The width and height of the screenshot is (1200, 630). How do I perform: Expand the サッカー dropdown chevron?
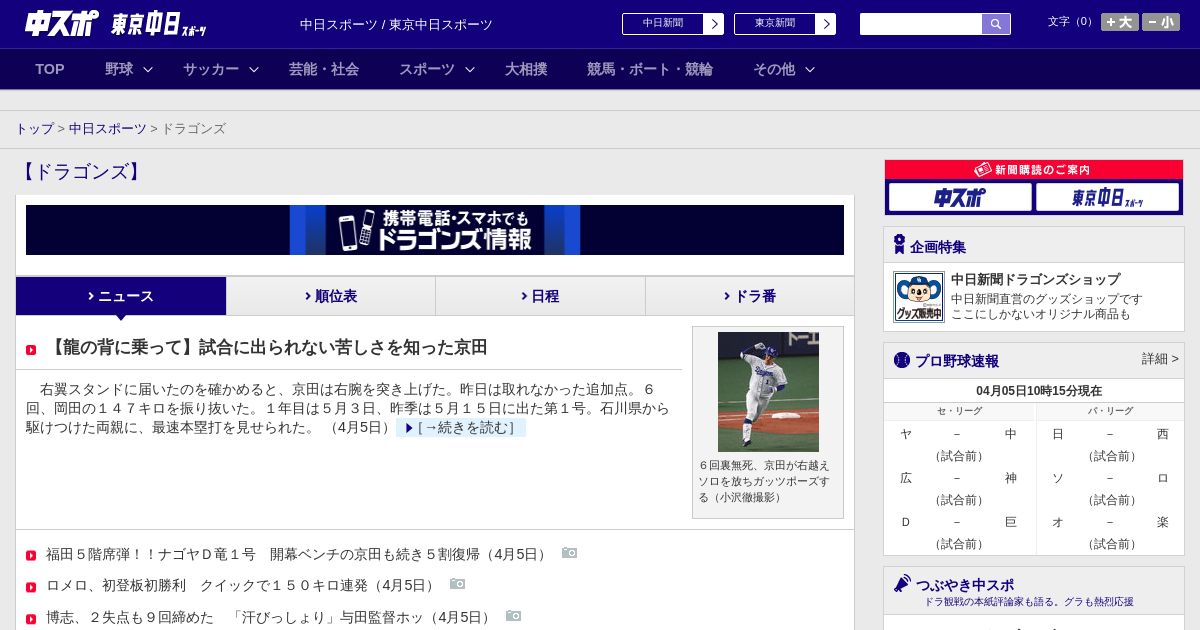(x=254, y=69)
